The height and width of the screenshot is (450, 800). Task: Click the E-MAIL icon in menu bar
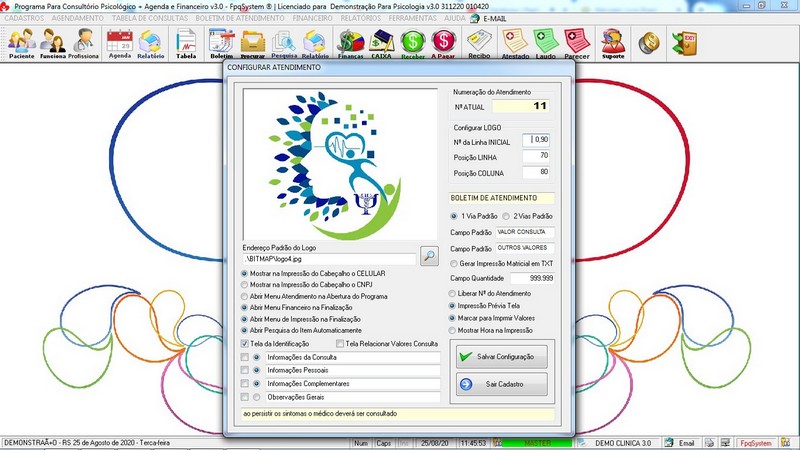(x=475, y=18)
